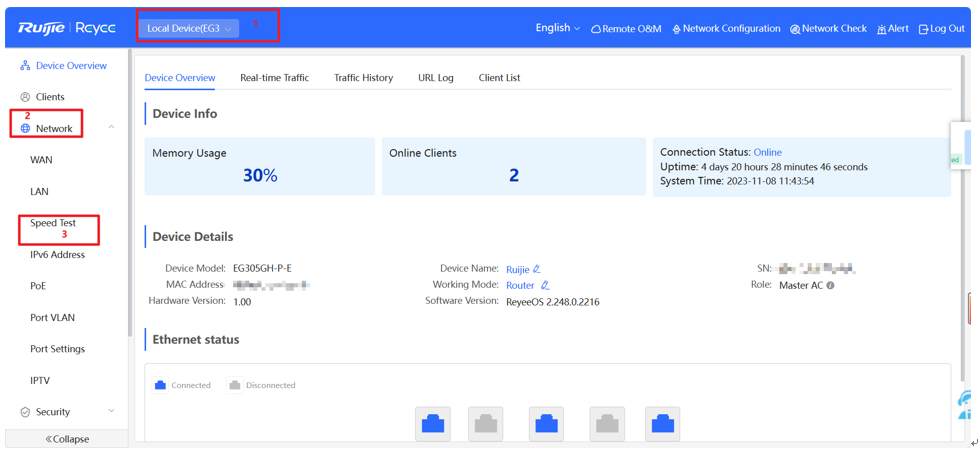Screen dimensions: 978x453
Task: Click the info icon next to Master AC
Action: [830, 285]
